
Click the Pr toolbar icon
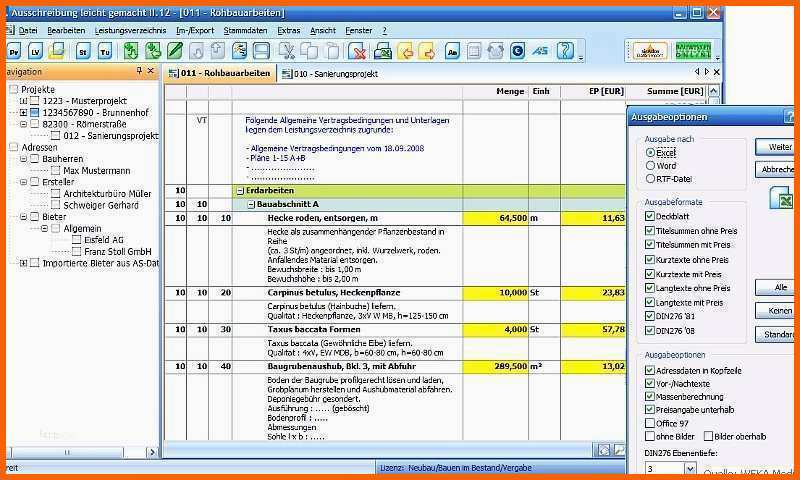[14, 52]
